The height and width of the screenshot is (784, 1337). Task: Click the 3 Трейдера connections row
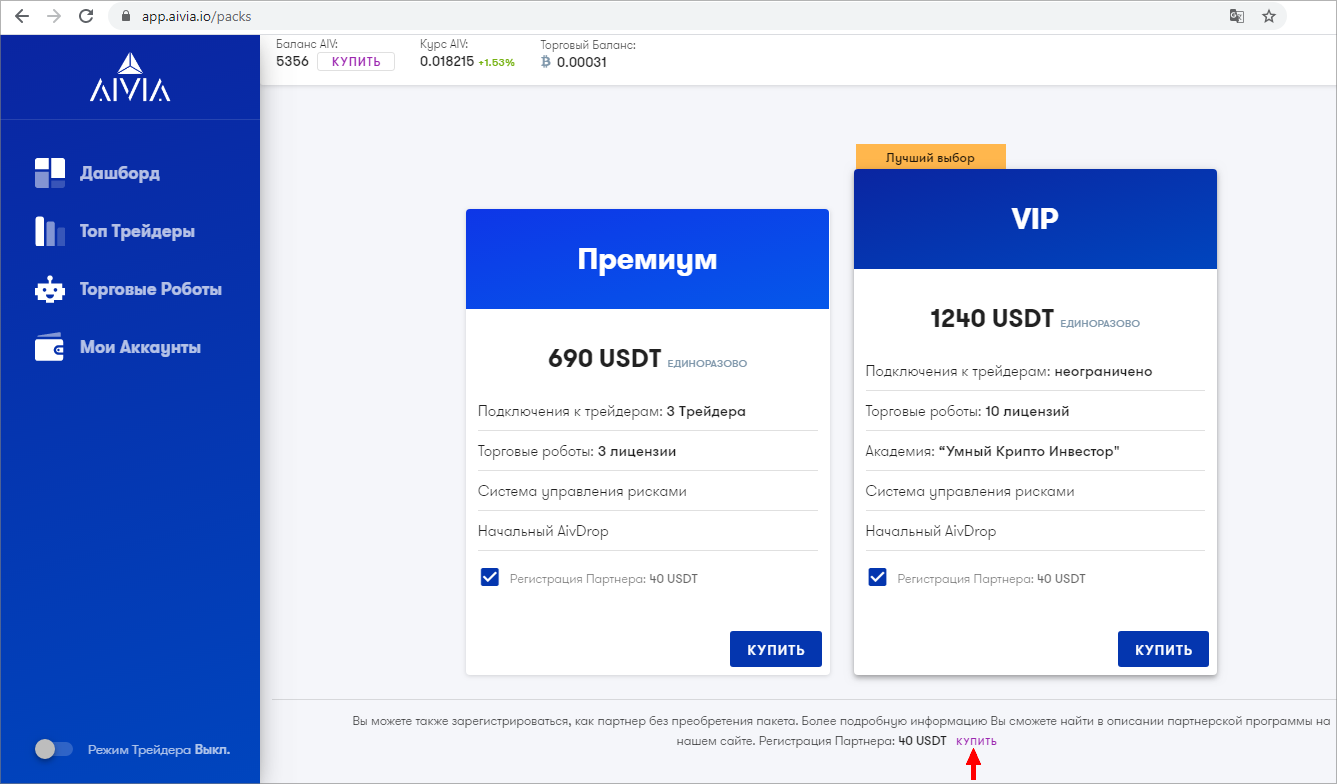click(648, 411)
